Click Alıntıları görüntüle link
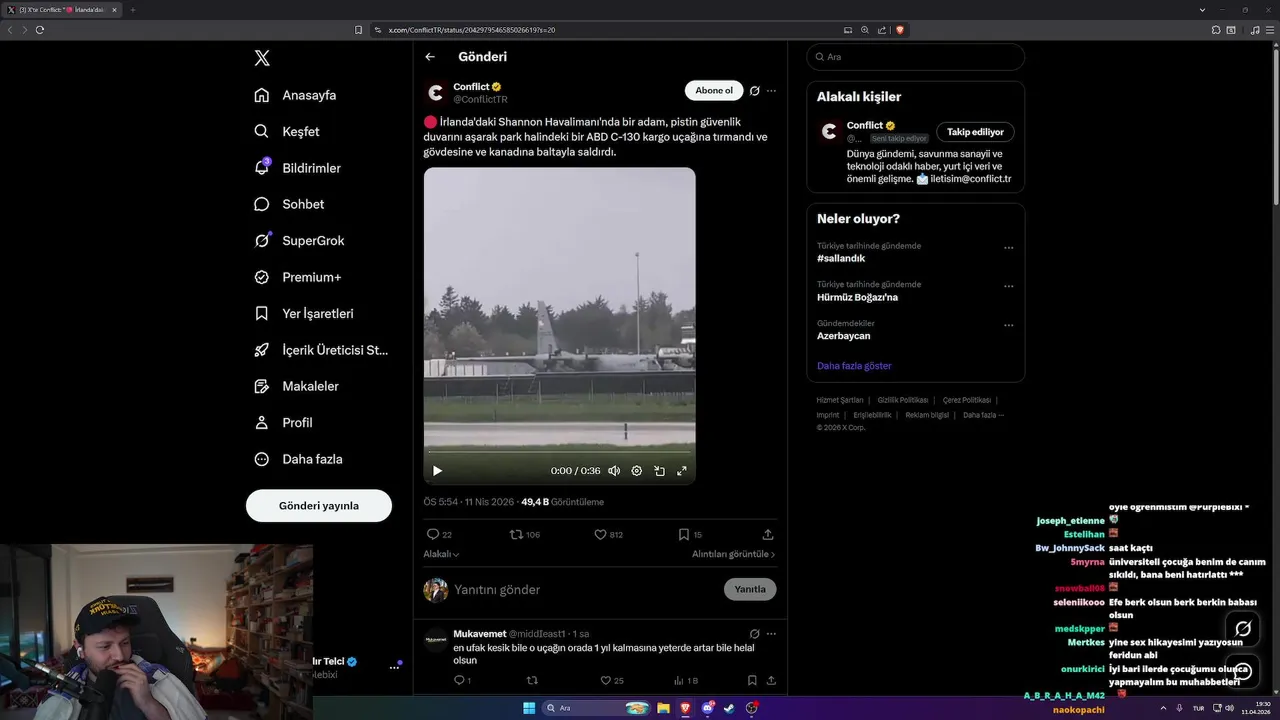This screenshot has width=1280, height=720. coord(733,554)
